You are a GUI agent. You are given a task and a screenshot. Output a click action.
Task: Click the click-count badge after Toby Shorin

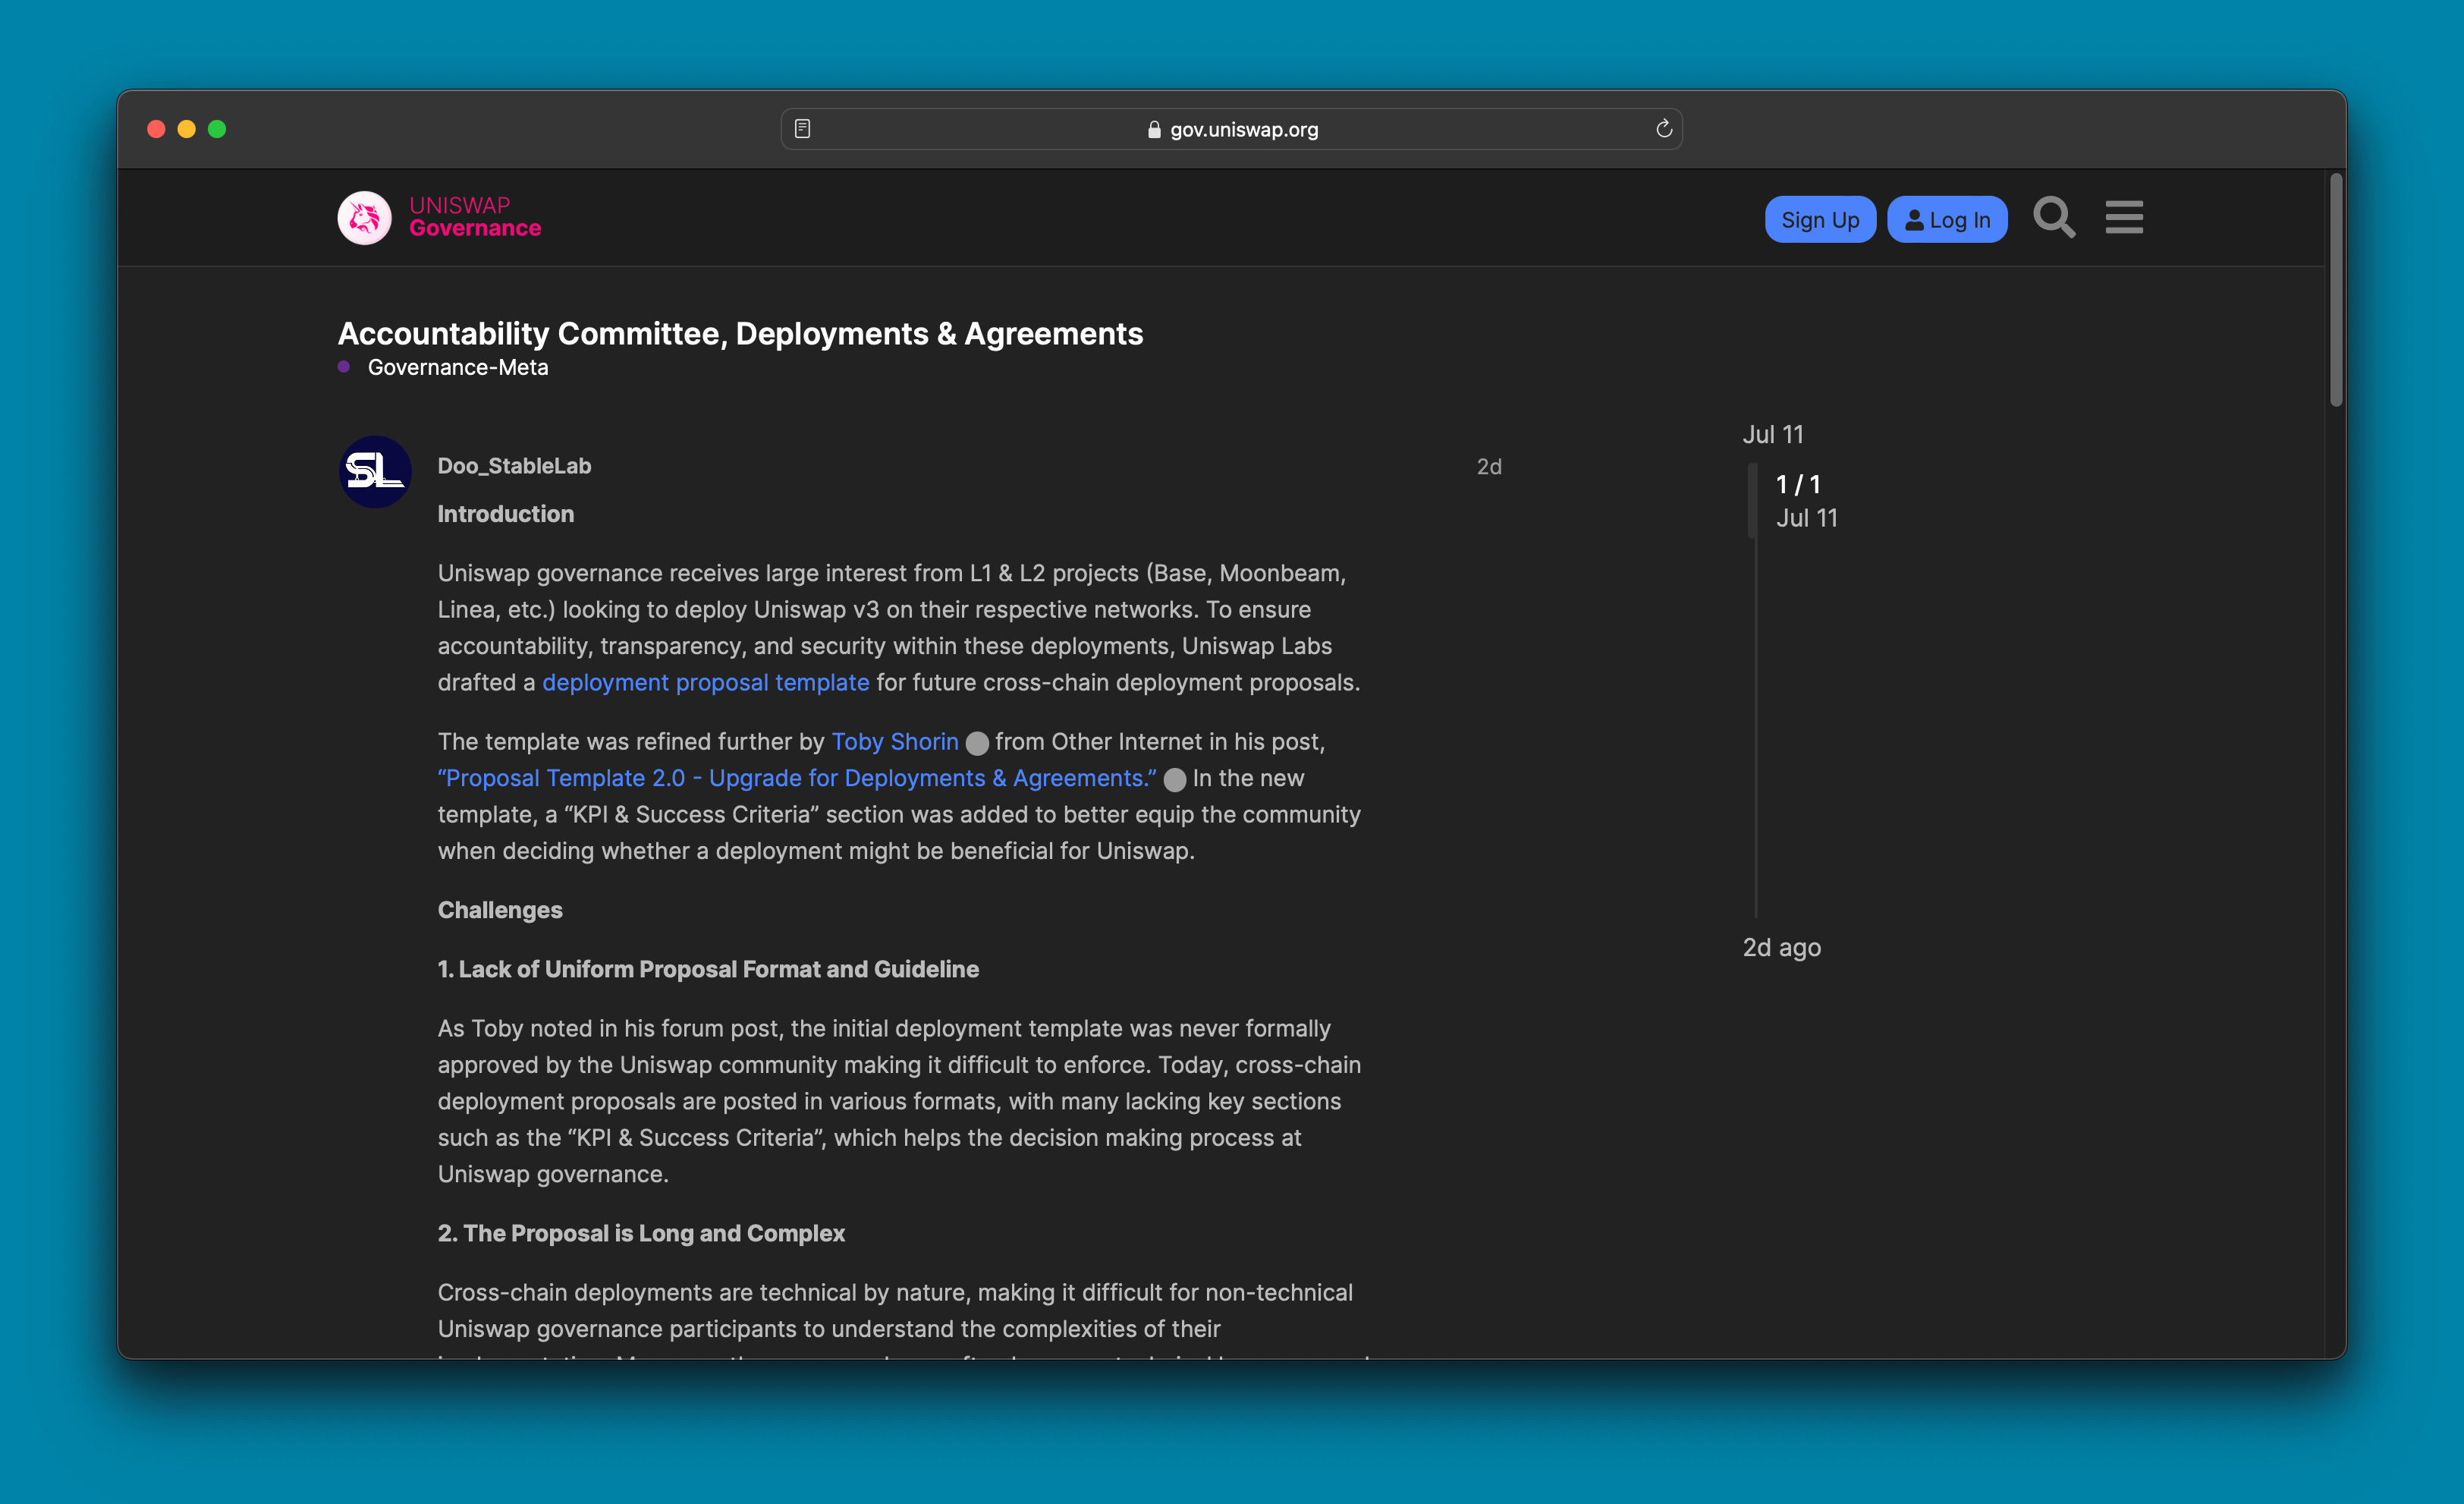[x=977, y=743]
